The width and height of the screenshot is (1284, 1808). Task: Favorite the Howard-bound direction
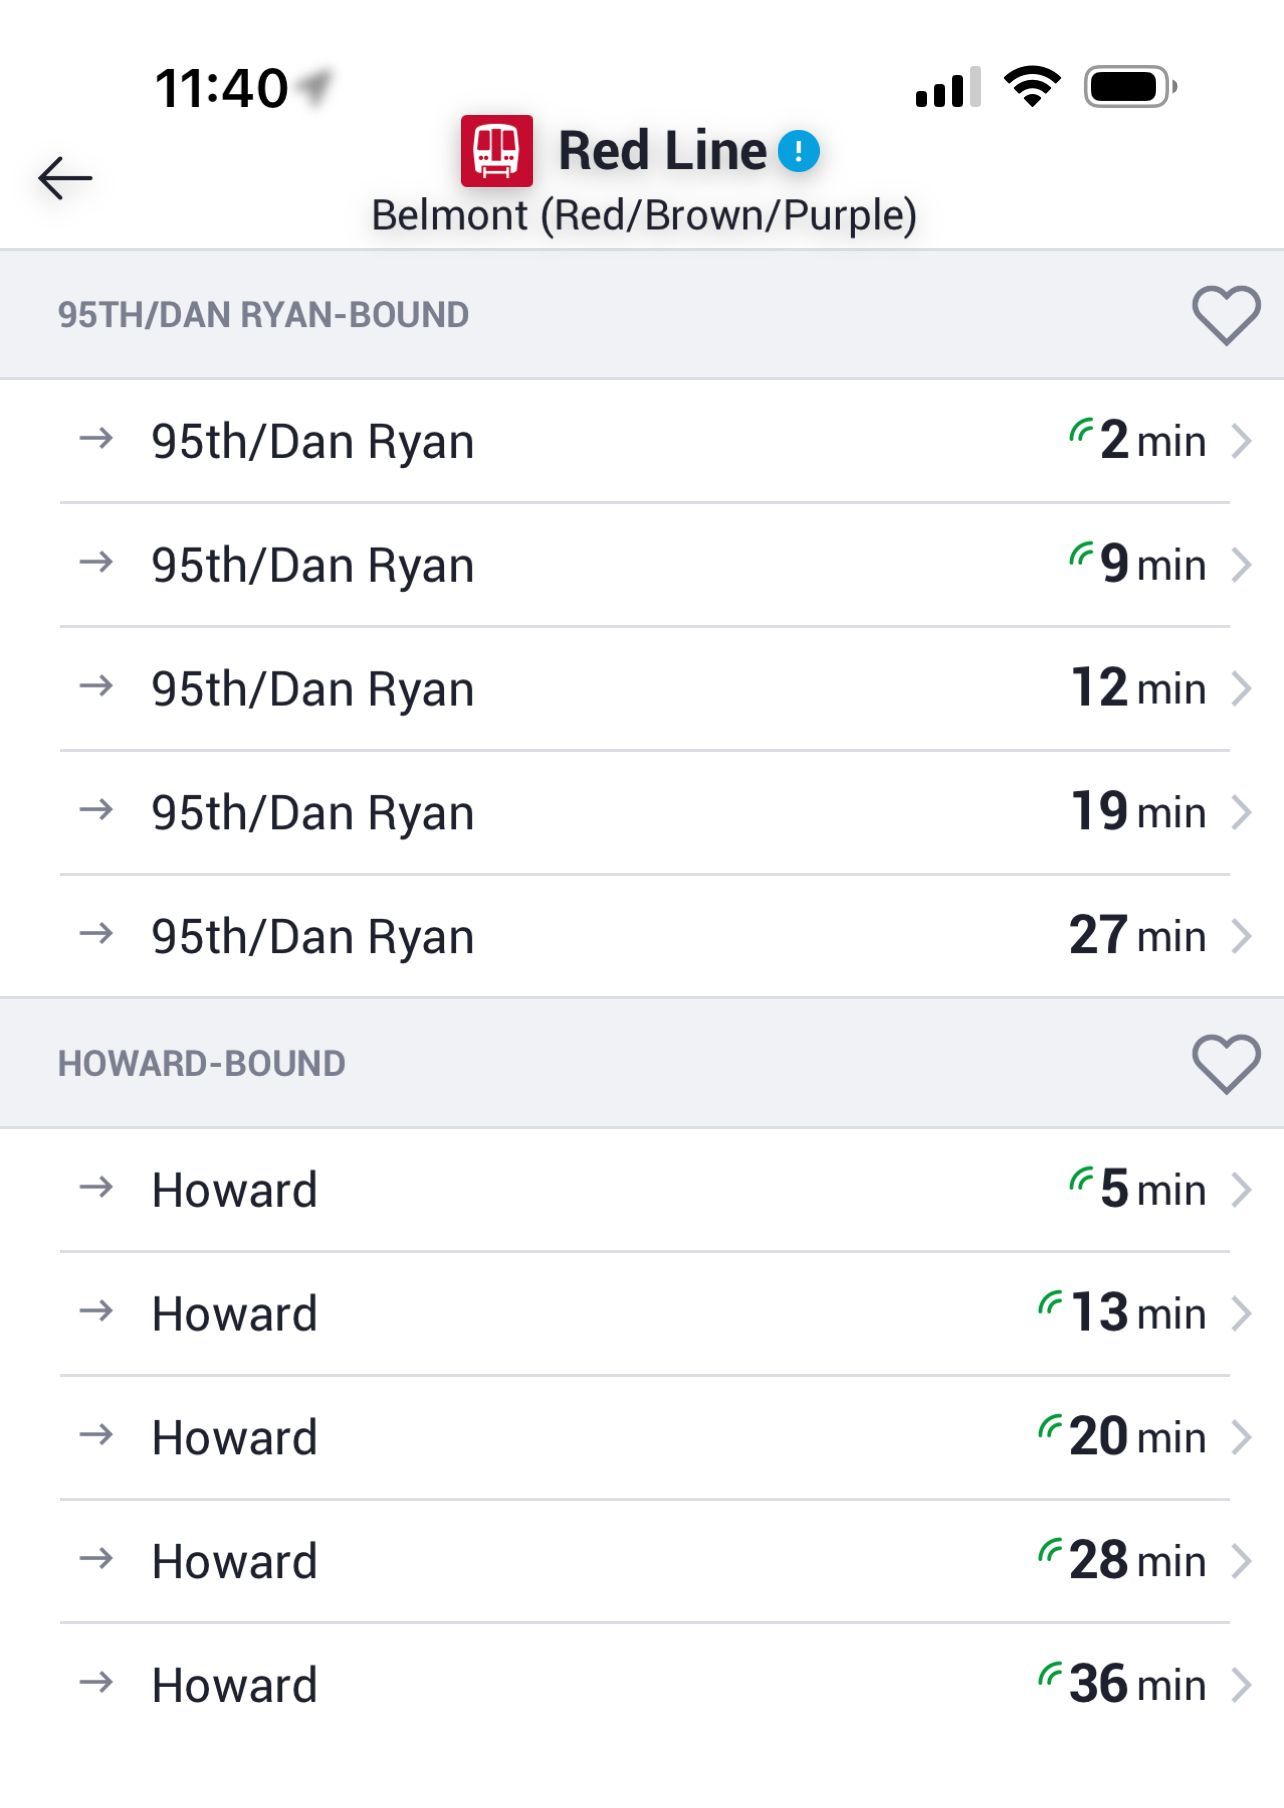1226,1063
